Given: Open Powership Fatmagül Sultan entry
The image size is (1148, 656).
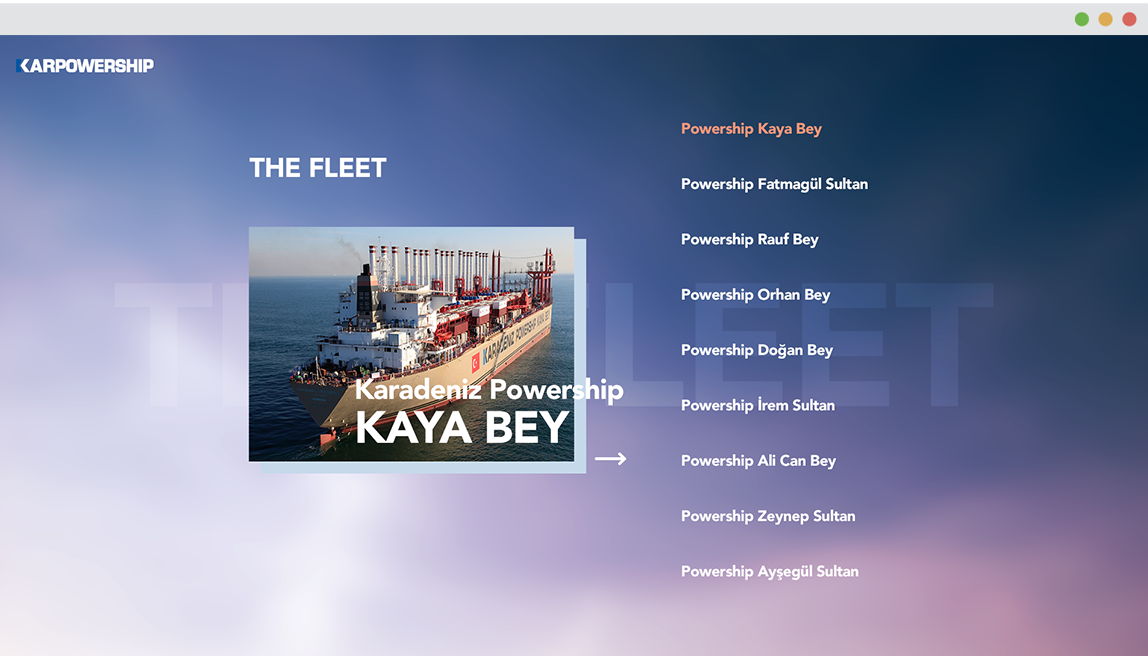Looking at the screenshot, I should tap(774, 184).
